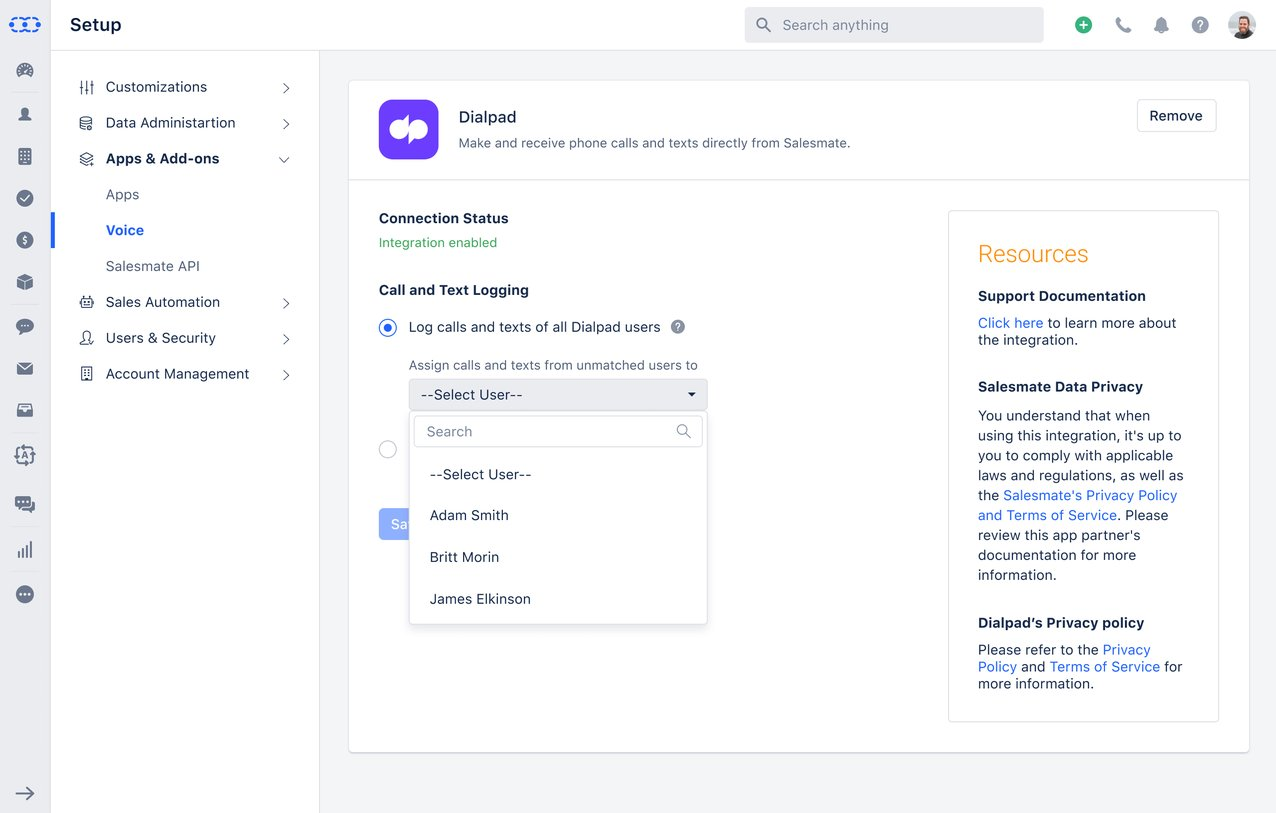Image resolution: width=1276 pixels, height=813 pixels.
Task: Click the Salesmate logo in the sidebar
Action: [x=25, y=25]
